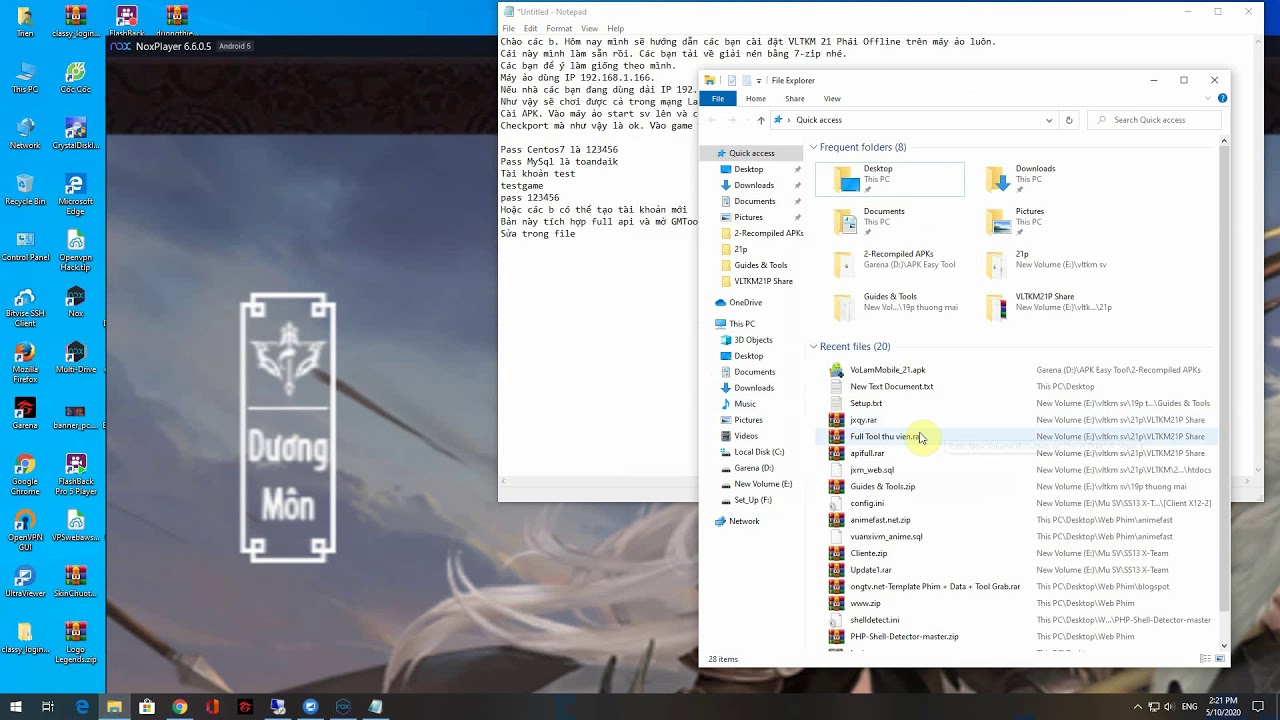Viewport: 1280px width, 720px height.
Task: Click the File Explorer help icon
Action: tap(1222, 98)
